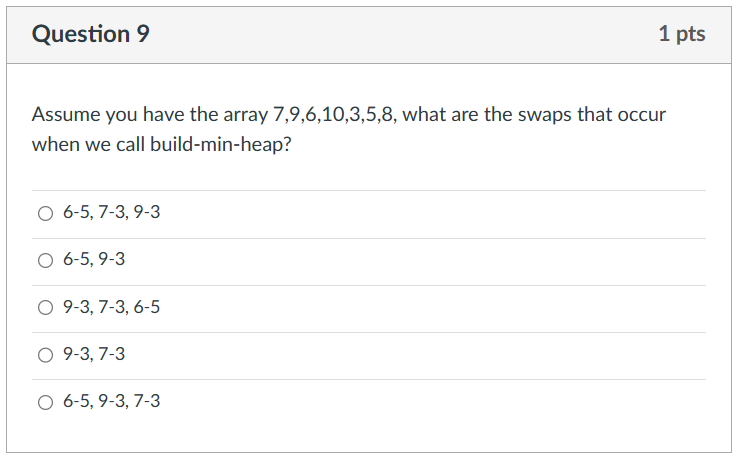Choose the 6-5, 9-3 radio option
752x462 pixels.
(x=46, y=261)
